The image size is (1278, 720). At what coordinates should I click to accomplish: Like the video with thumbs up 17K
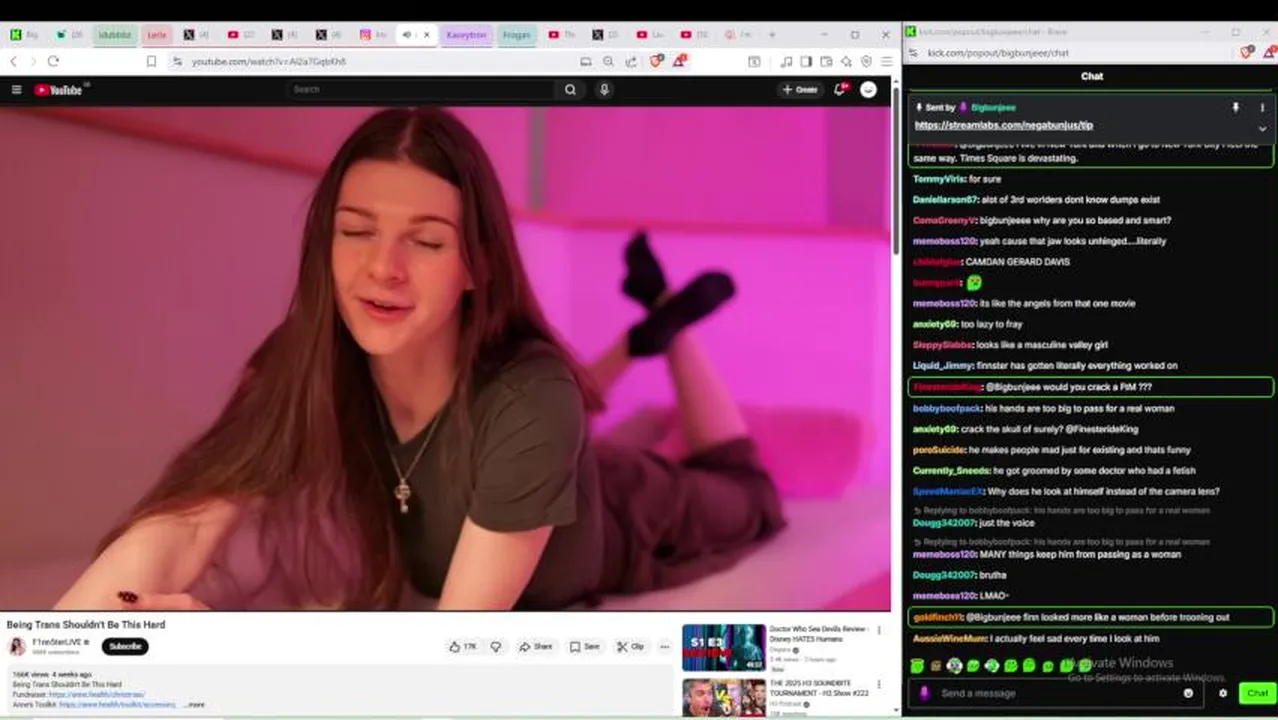462,647
